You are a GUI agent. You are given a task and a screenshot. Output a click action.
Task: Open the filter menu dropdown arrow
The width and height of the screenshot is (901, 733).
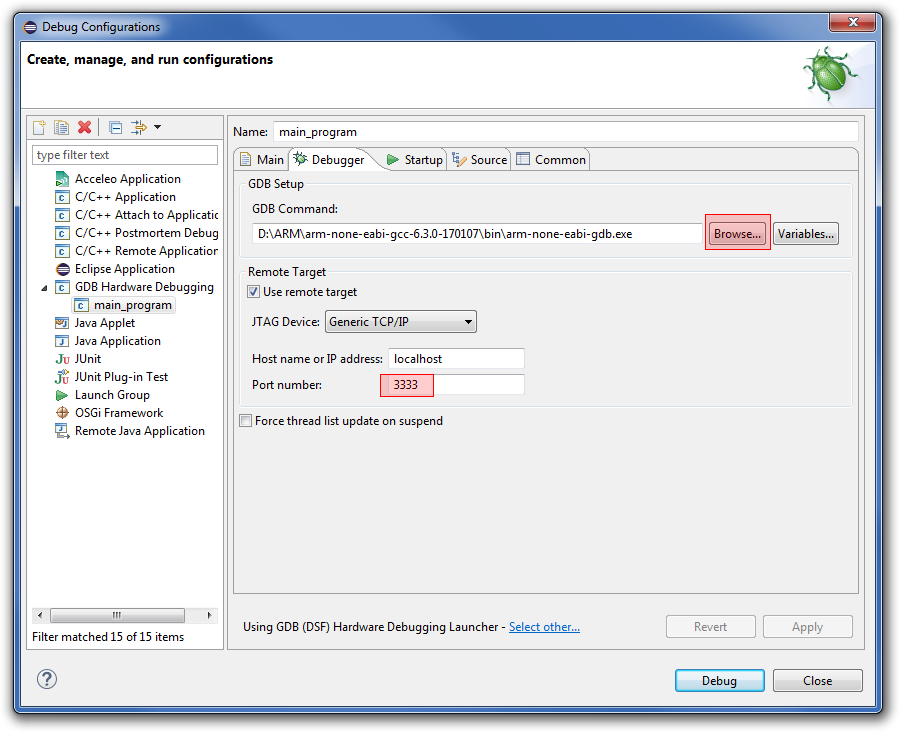click(157, 127)
